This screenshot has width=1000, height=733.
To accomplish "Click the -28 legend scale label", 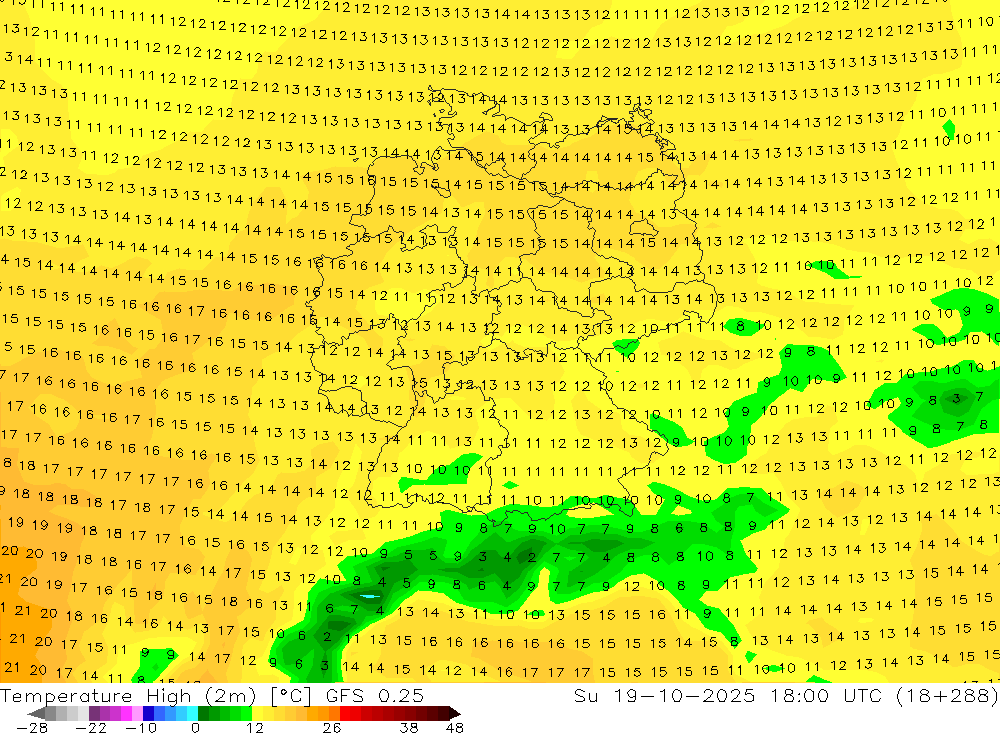I will tap(32, 728).
